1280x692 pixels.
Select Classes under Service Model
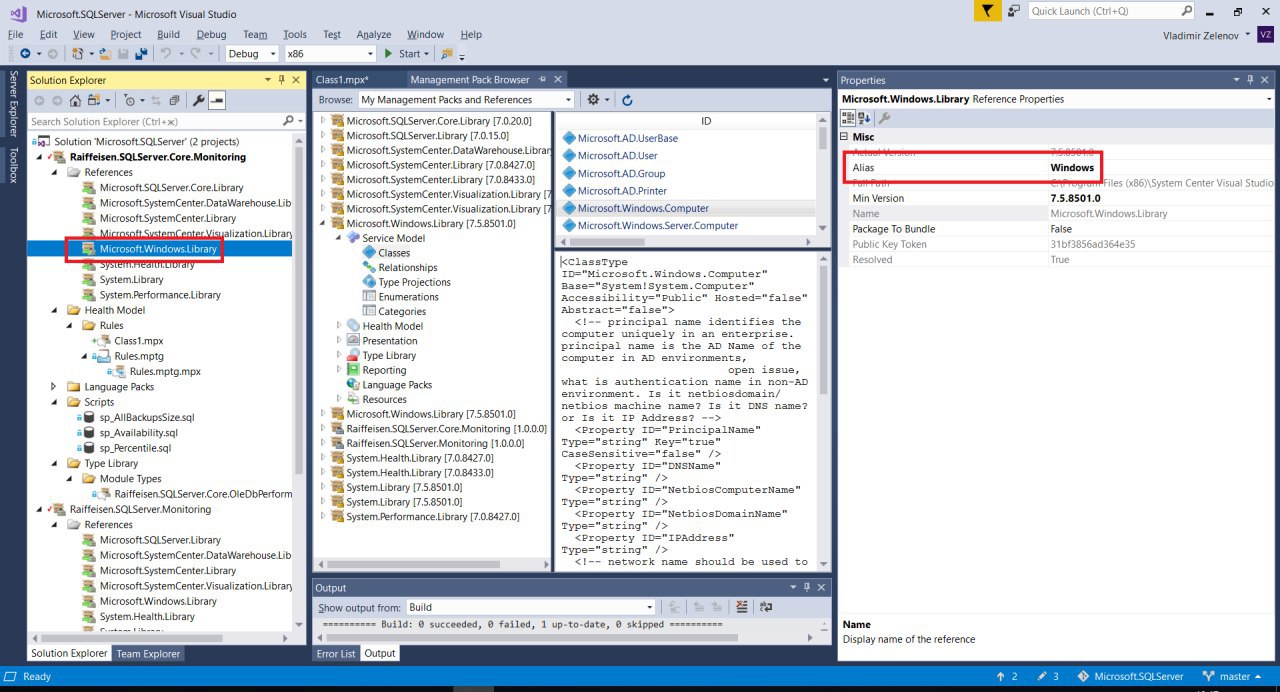[394, 253]
